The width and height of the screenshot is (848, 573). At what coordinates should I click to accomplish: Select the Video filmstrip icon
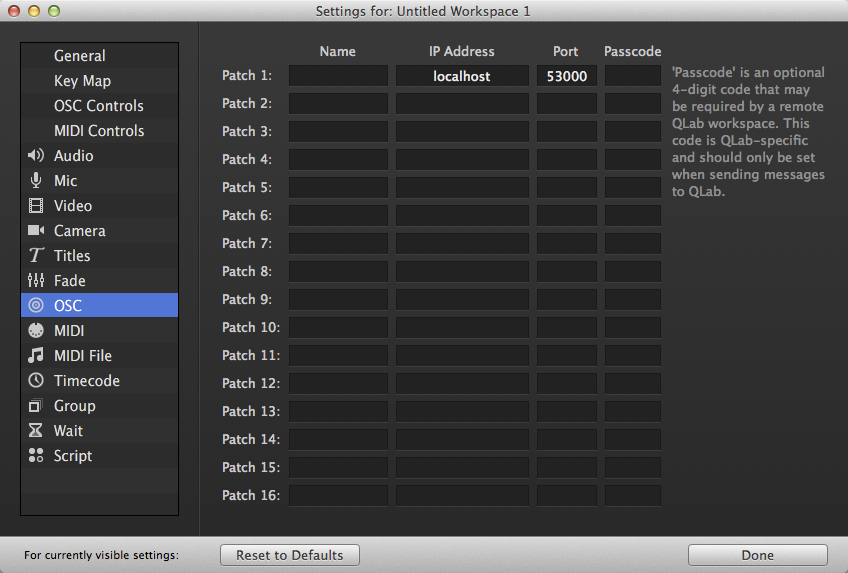click(x=36, y=206)
